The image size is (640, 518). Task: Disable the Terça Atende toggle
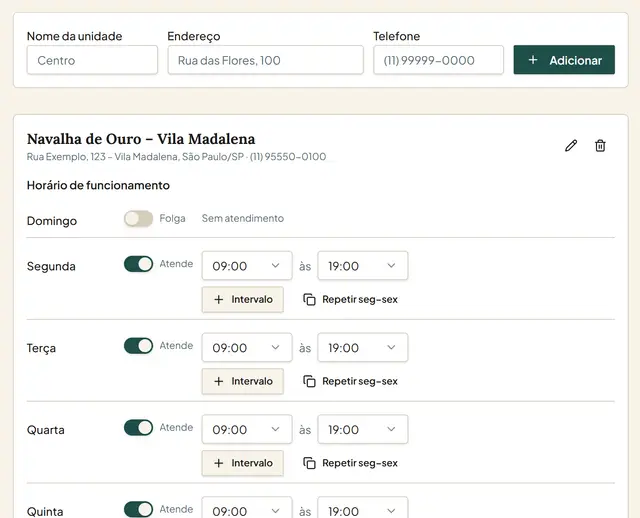point(138,346)
